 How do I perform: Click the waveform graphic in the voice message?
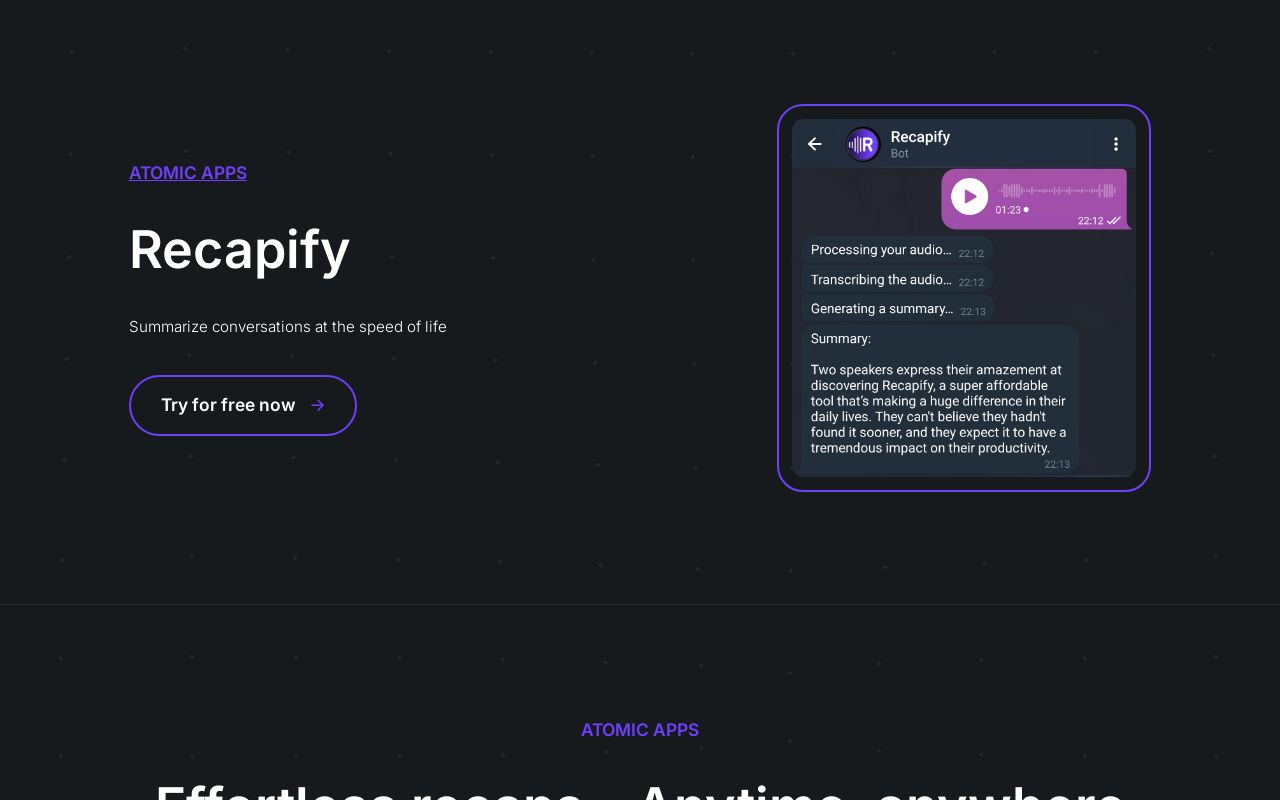pyautogui.click(x=1057, y=190)
